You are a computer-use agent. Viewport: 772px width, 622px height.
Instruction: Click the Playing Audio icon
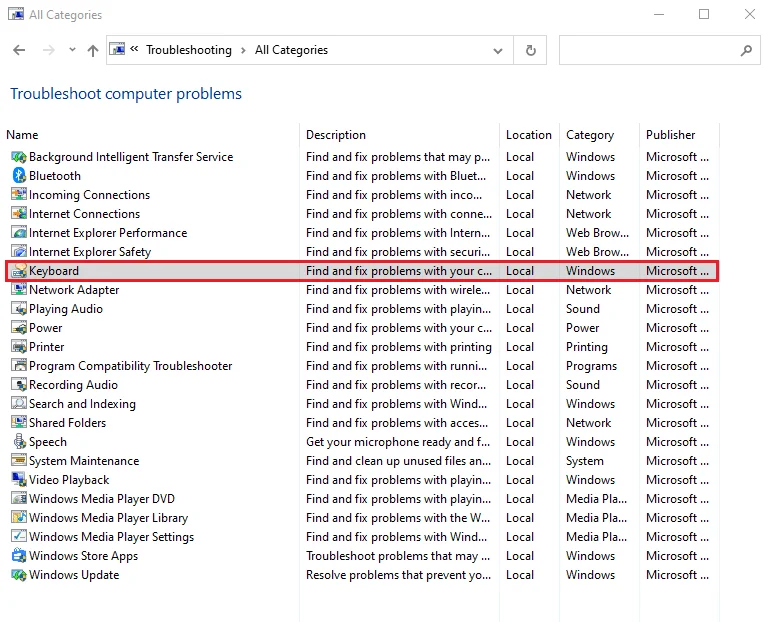pos(19,309)
